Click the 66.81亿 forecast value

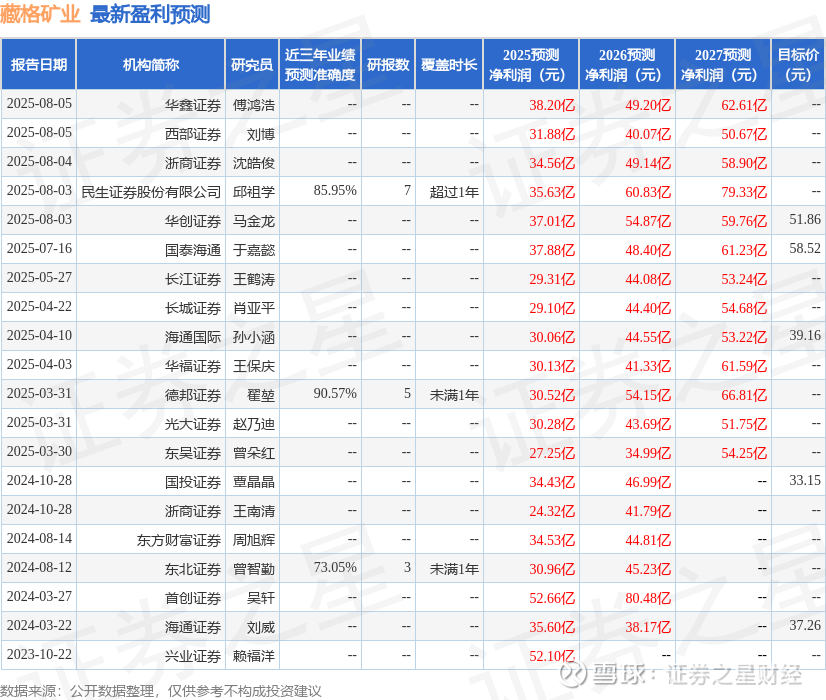744,395
